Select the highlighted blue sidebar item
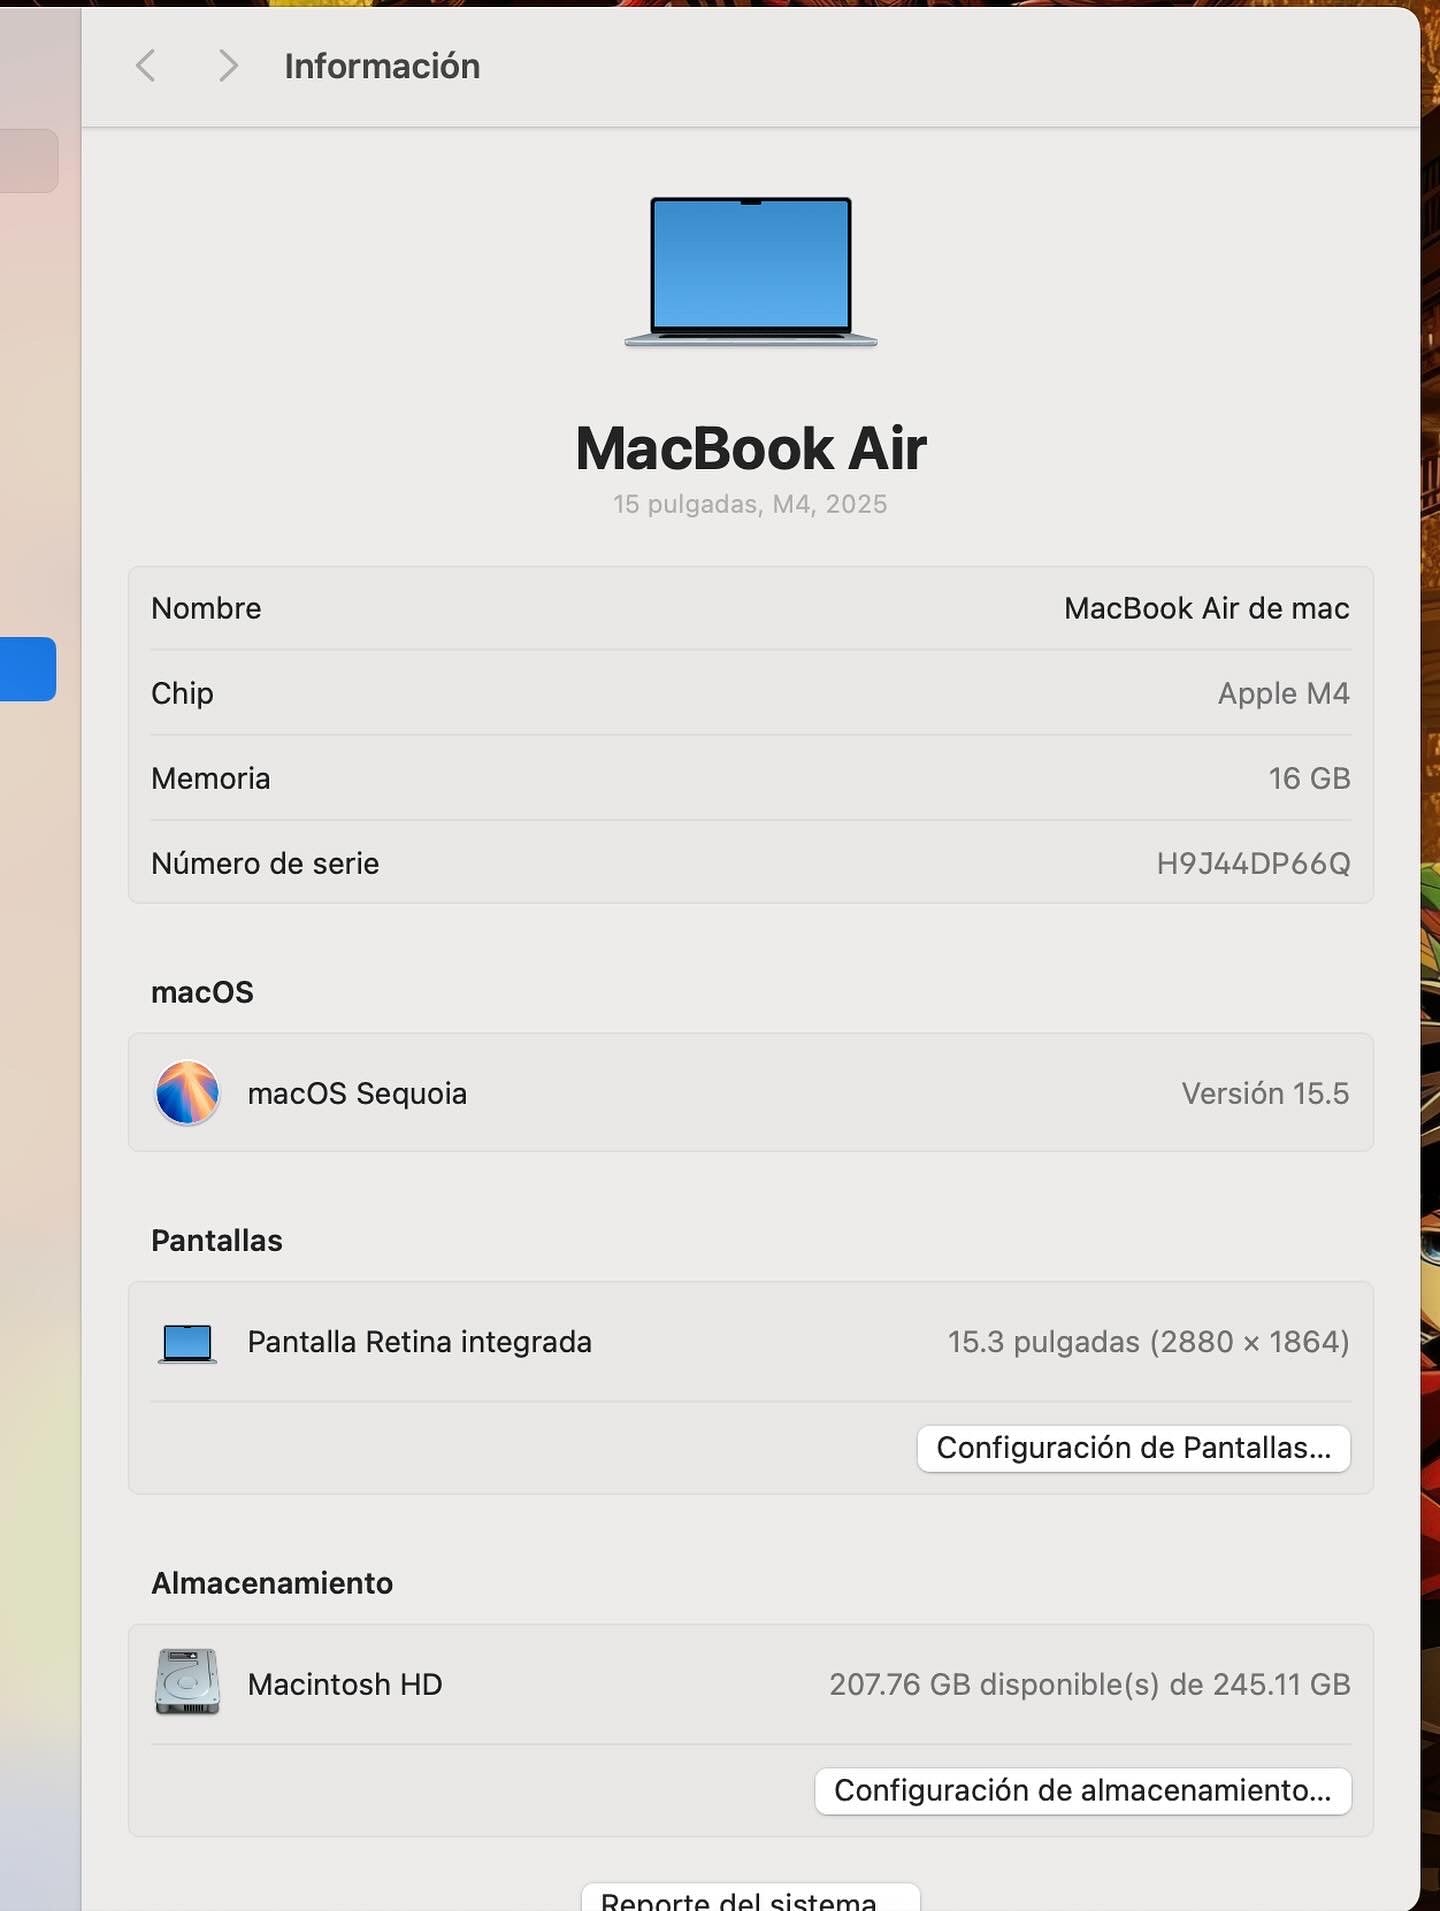This screenshot has height=1911, width=1440. coord(28,669)
